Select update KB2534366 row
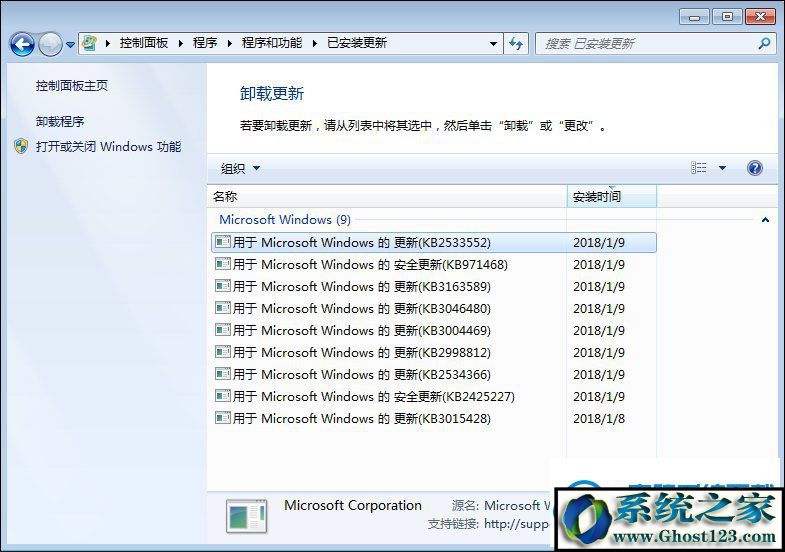The width and height of the screenshot is (785, 552). [x=434, y=375]
